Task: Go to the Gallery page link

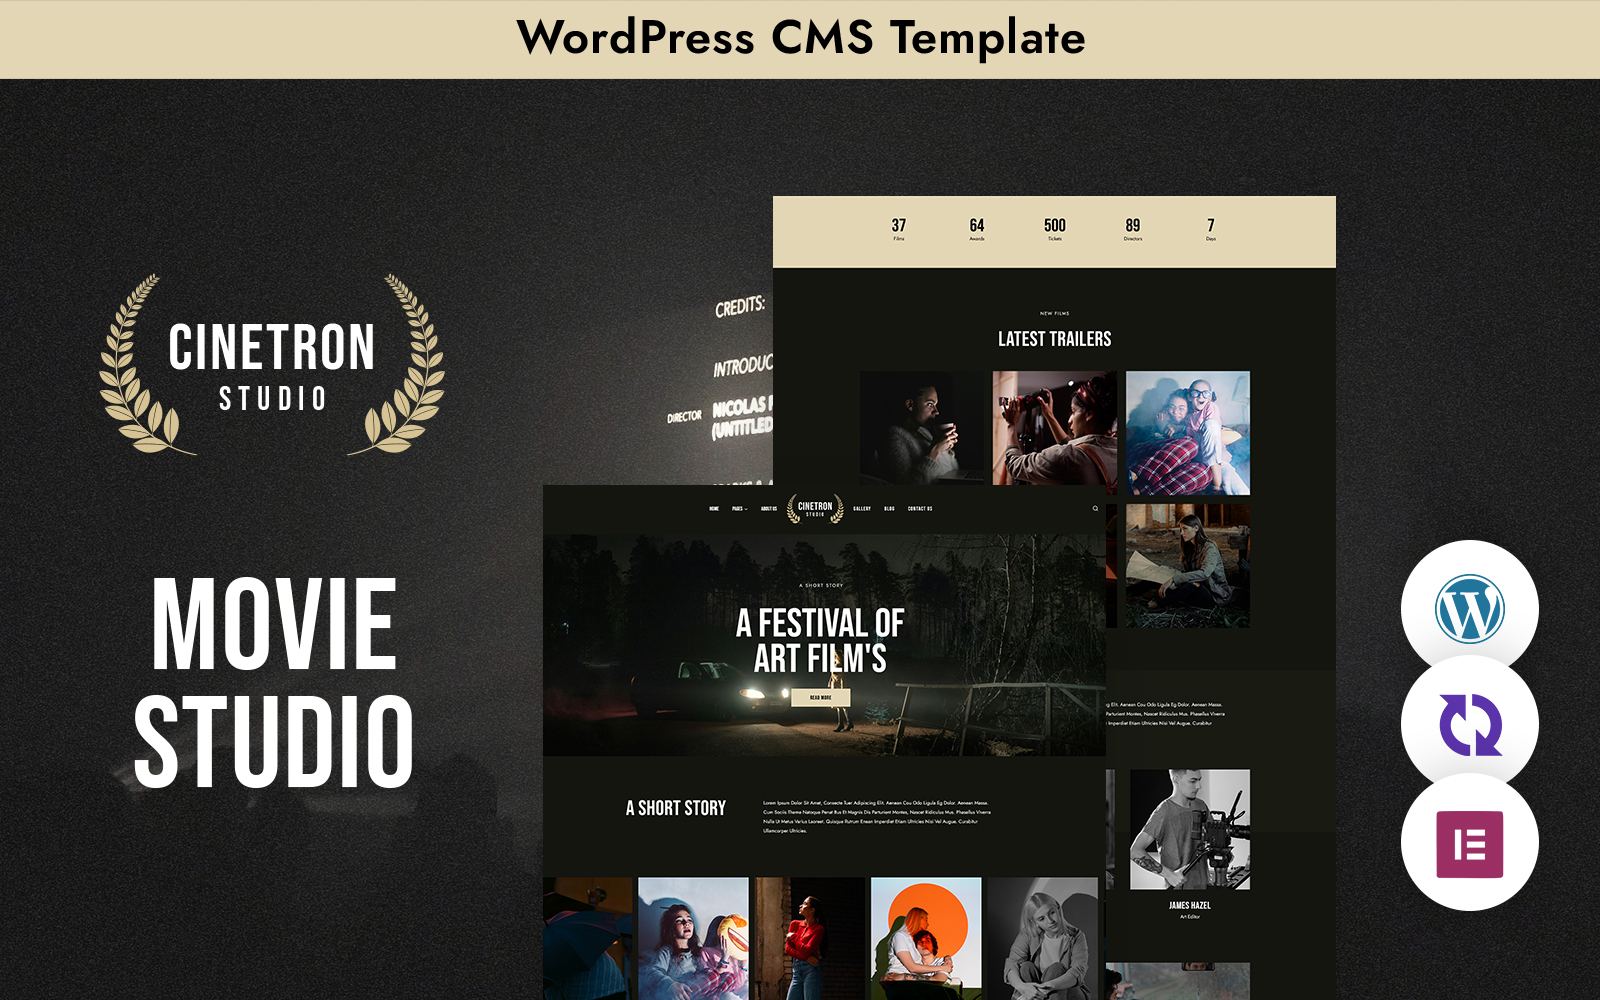Action: coord(862,509)
